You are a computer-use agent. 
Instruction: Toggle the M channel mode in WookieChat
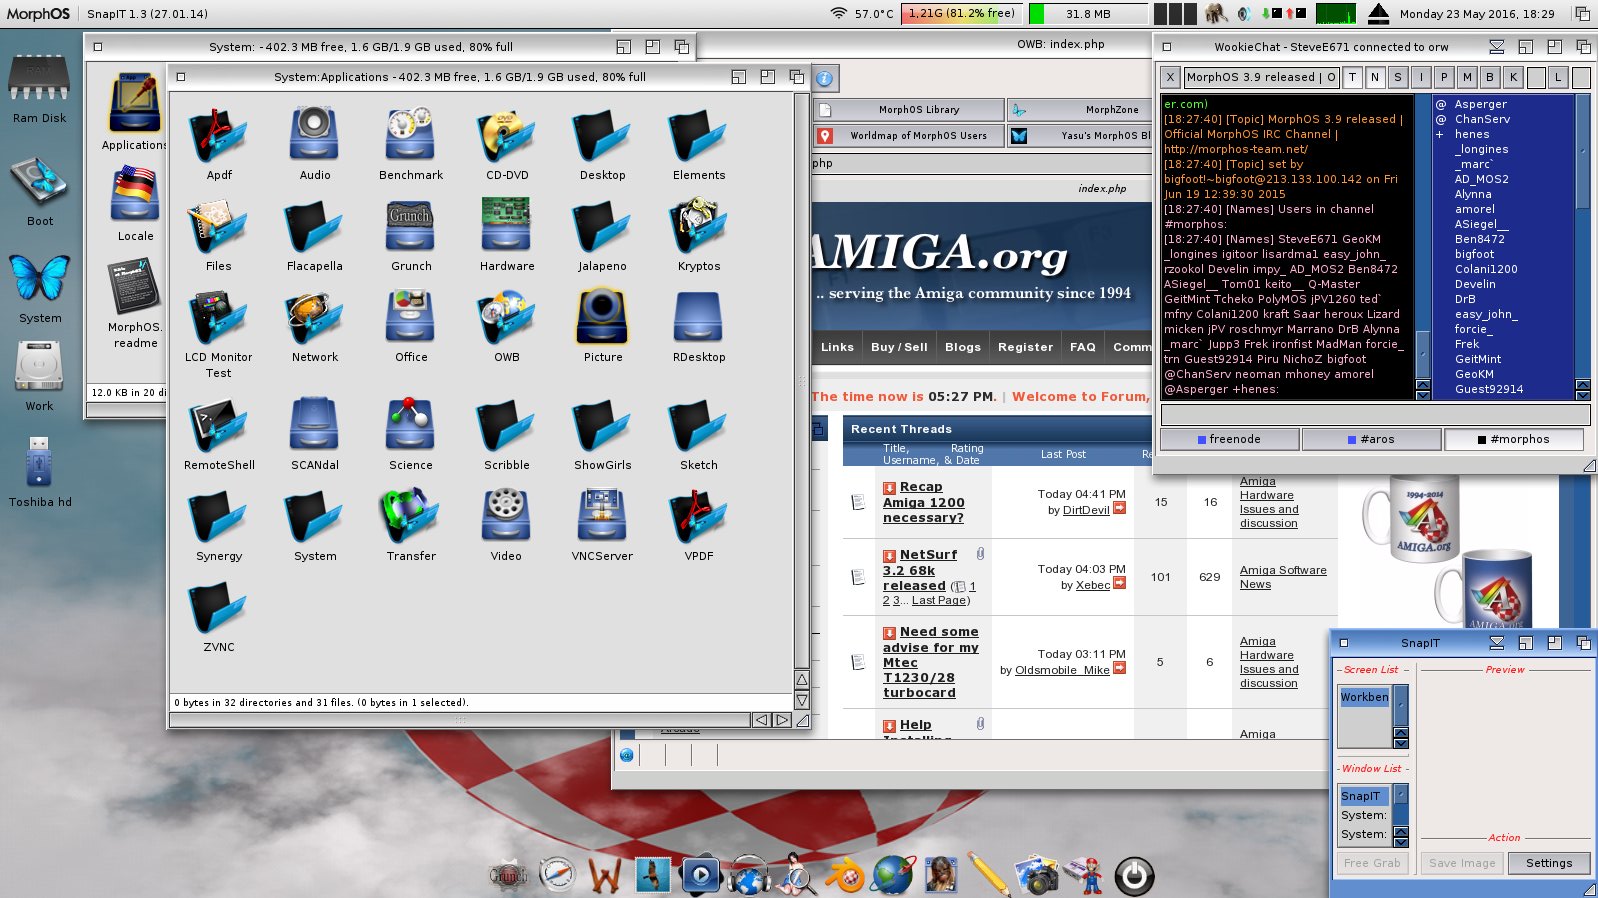click(1467, 77)
